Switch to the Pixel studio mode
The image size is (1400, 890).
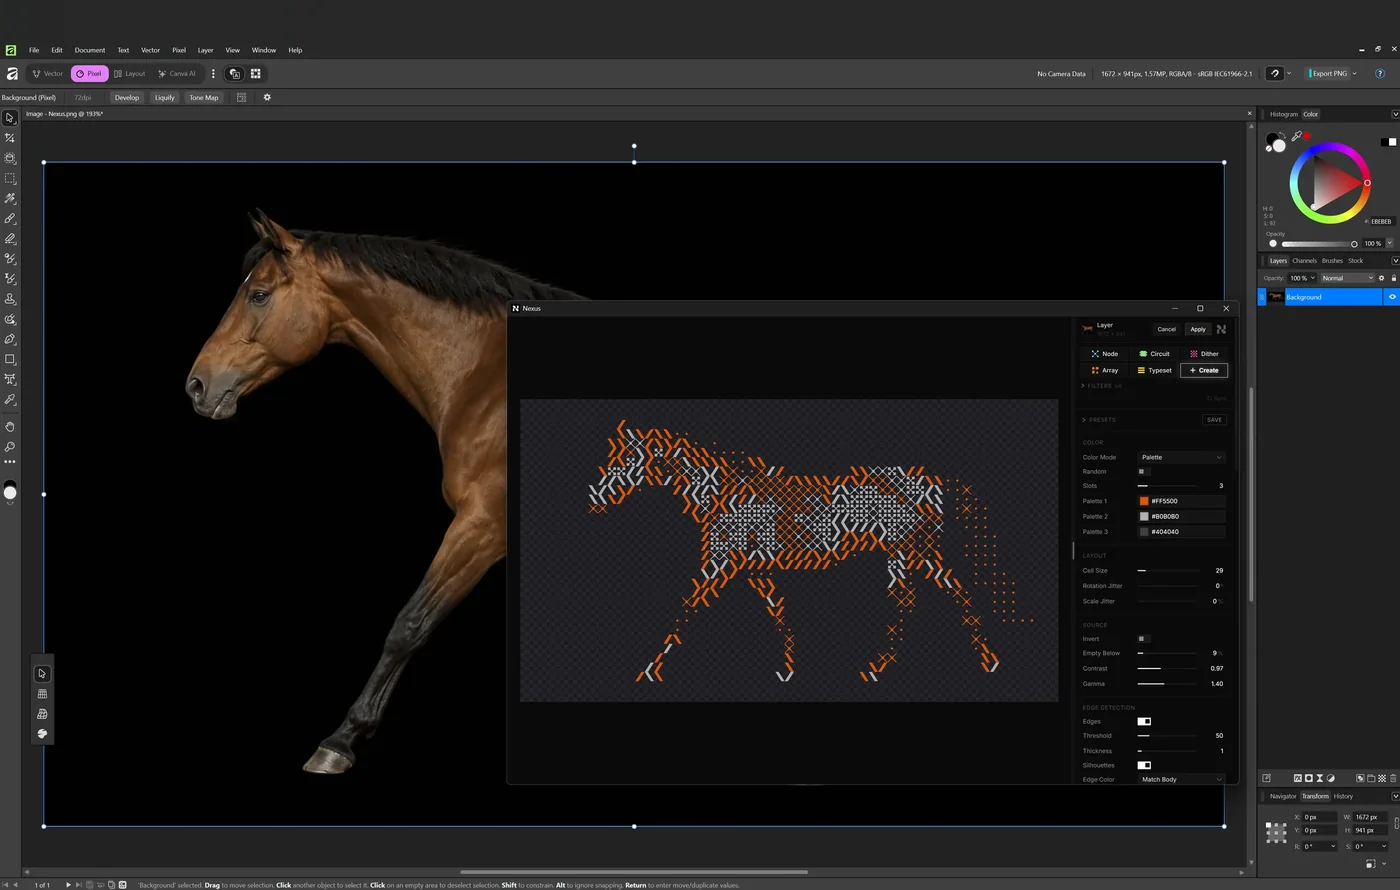[x=89, y=74]
